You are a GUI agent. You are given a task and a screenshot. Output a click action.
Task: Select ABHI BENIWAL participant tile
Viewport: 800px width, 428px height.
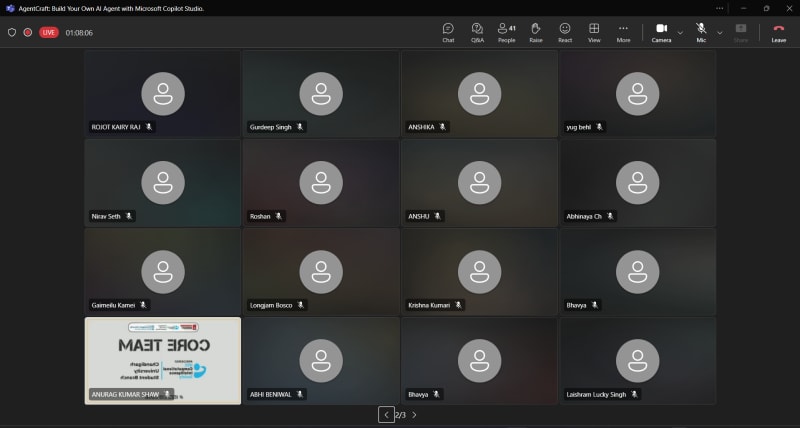click(321, 361)
